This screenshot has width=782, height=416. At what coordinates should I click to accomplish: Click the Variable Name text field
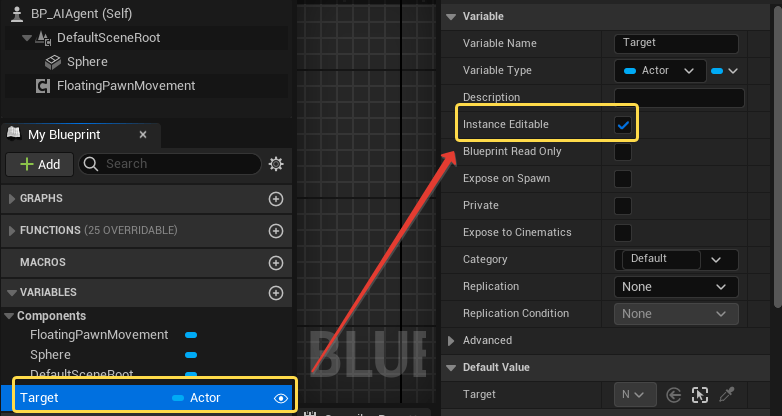click(x=675, y=44)
